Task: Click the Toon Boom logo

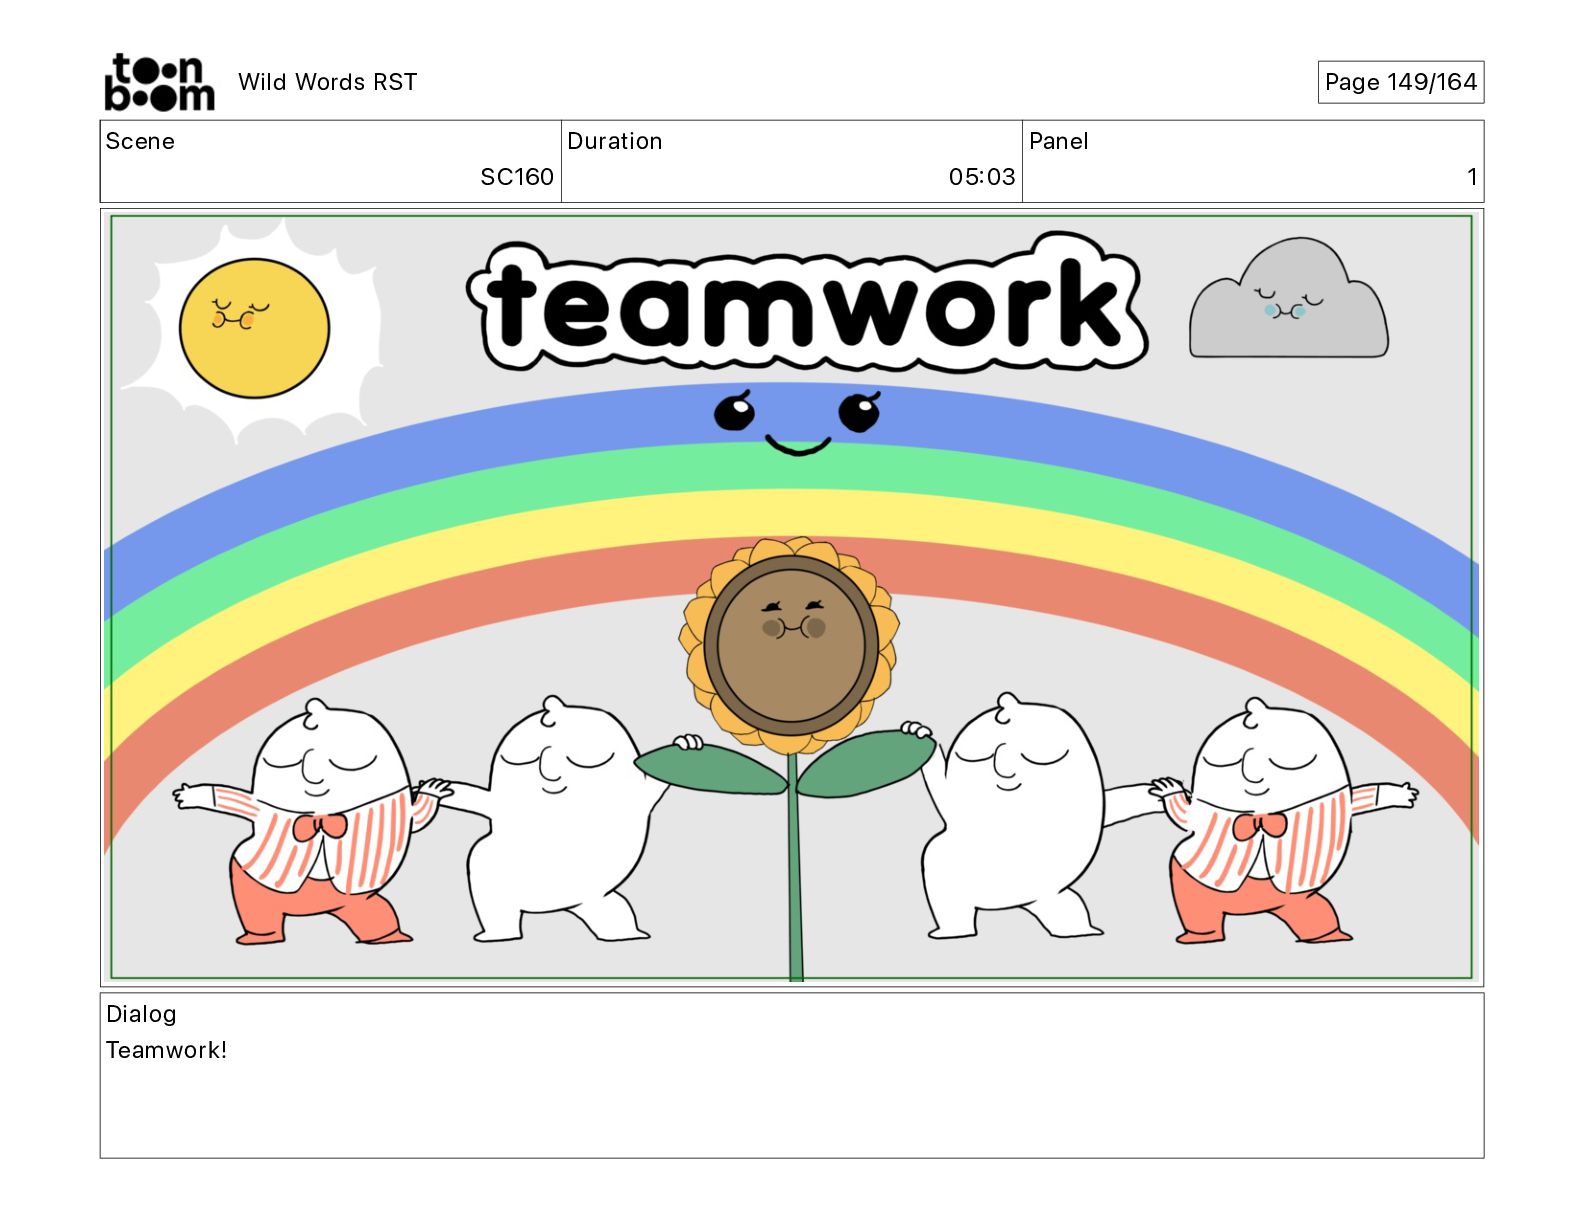Action: tap(159, 82)
